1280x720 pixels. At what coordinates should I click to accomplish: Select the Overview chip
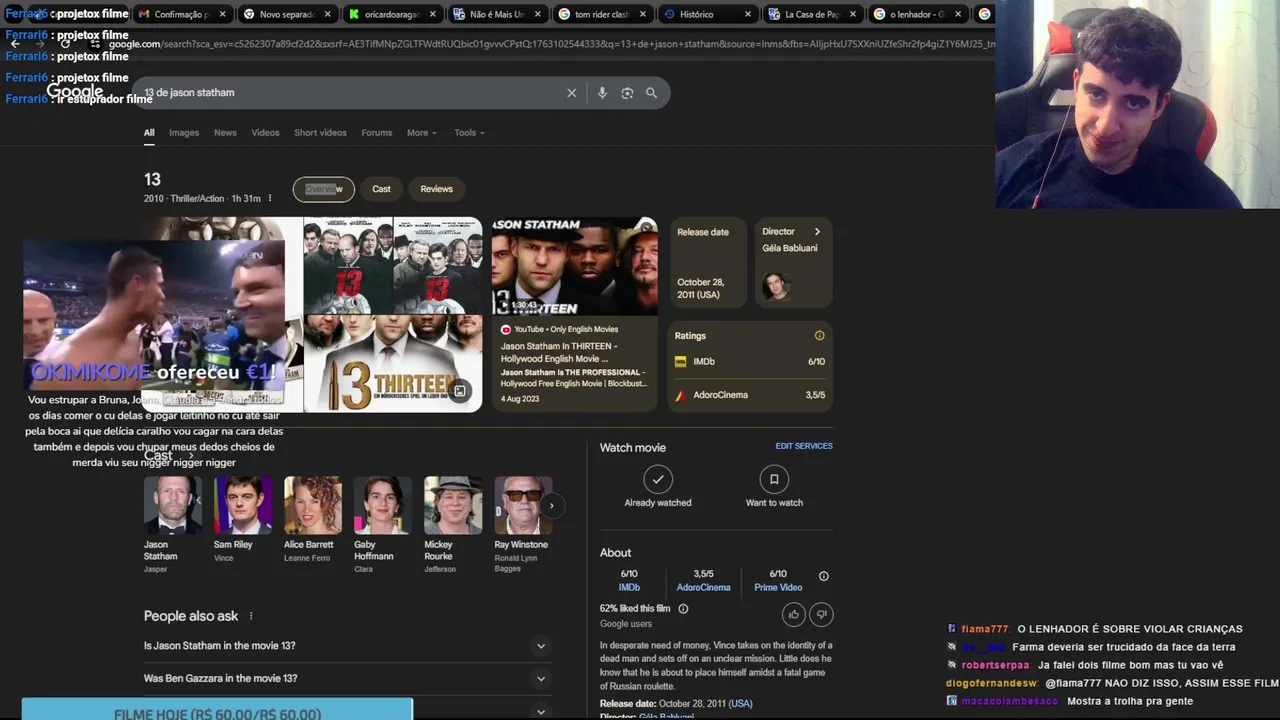pos(323,189)
